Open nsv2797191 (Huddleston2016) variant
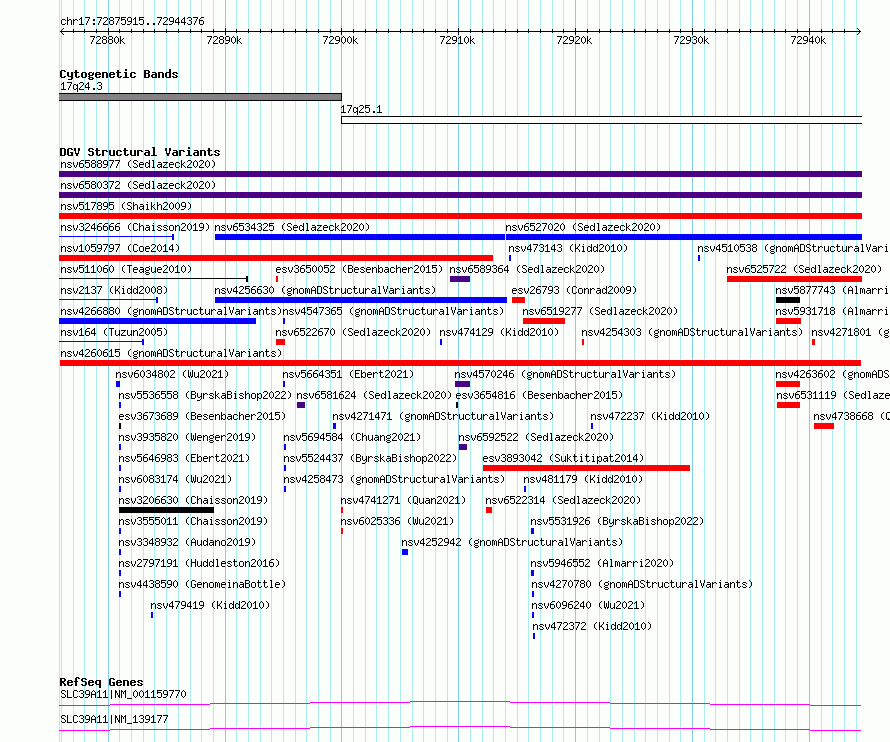Screen dimensions: 890x742 click(199, 563)
